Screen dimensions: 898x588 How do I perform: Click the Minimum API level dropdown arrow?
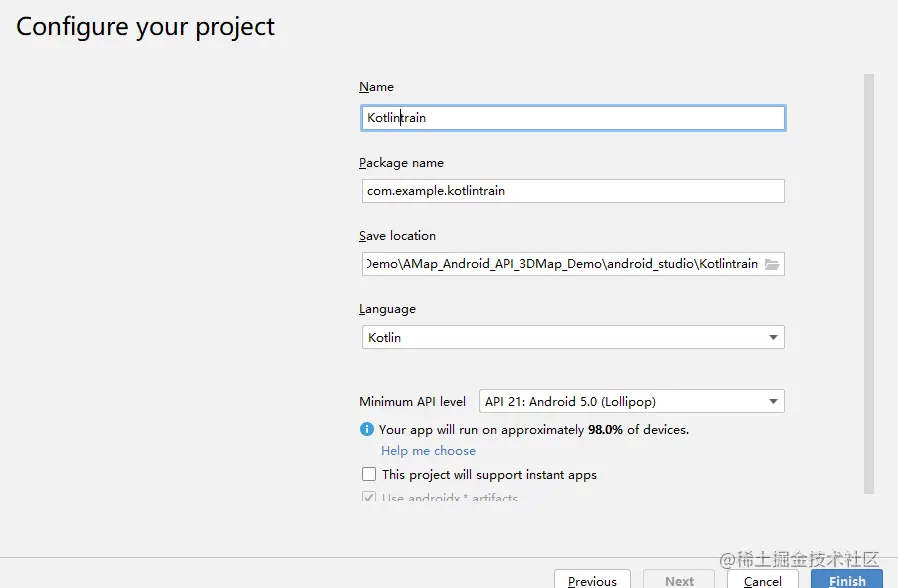tap(773, 402)
